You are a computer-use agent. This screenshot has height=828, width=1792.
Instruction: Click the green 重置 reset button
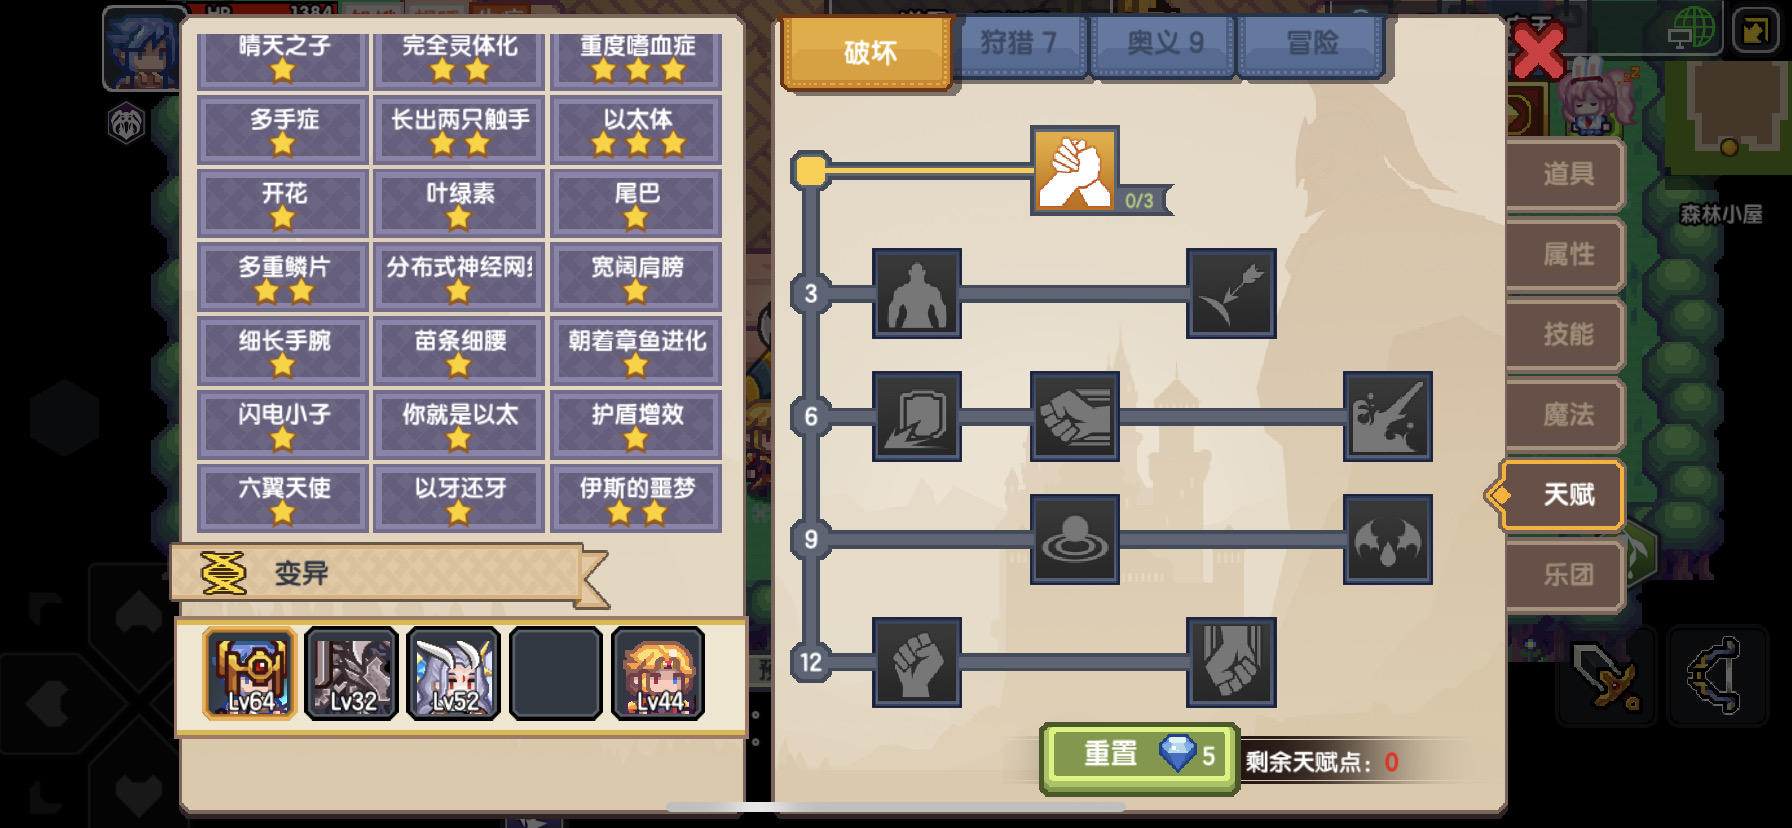pos(1140,758)
